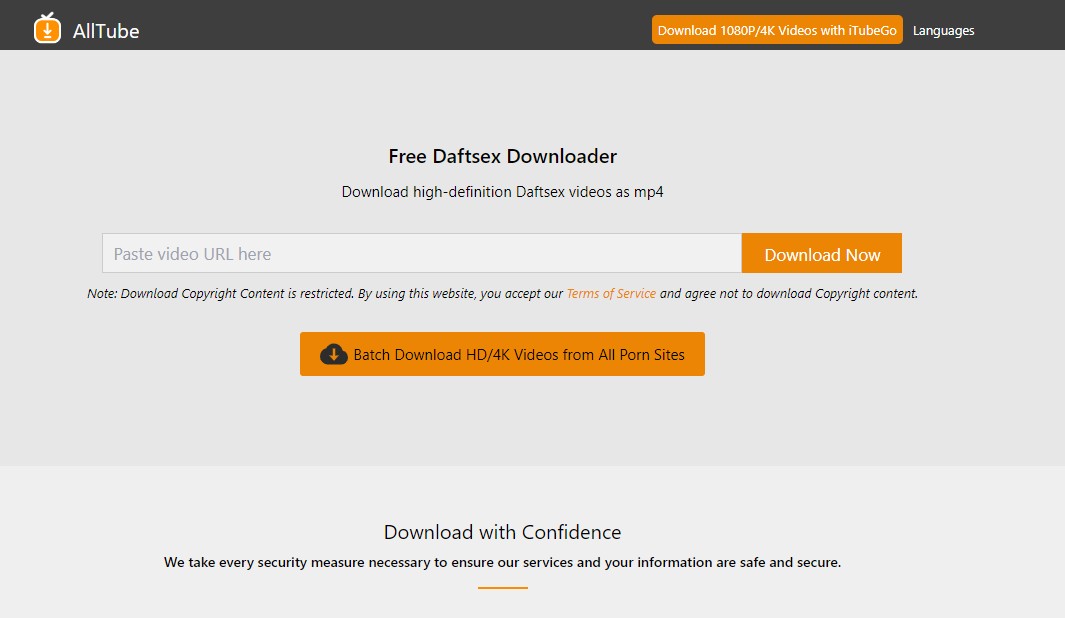This screenshot has width=1065, height=618.
Task: Click the Download Now button
Action: coord(822,253)
